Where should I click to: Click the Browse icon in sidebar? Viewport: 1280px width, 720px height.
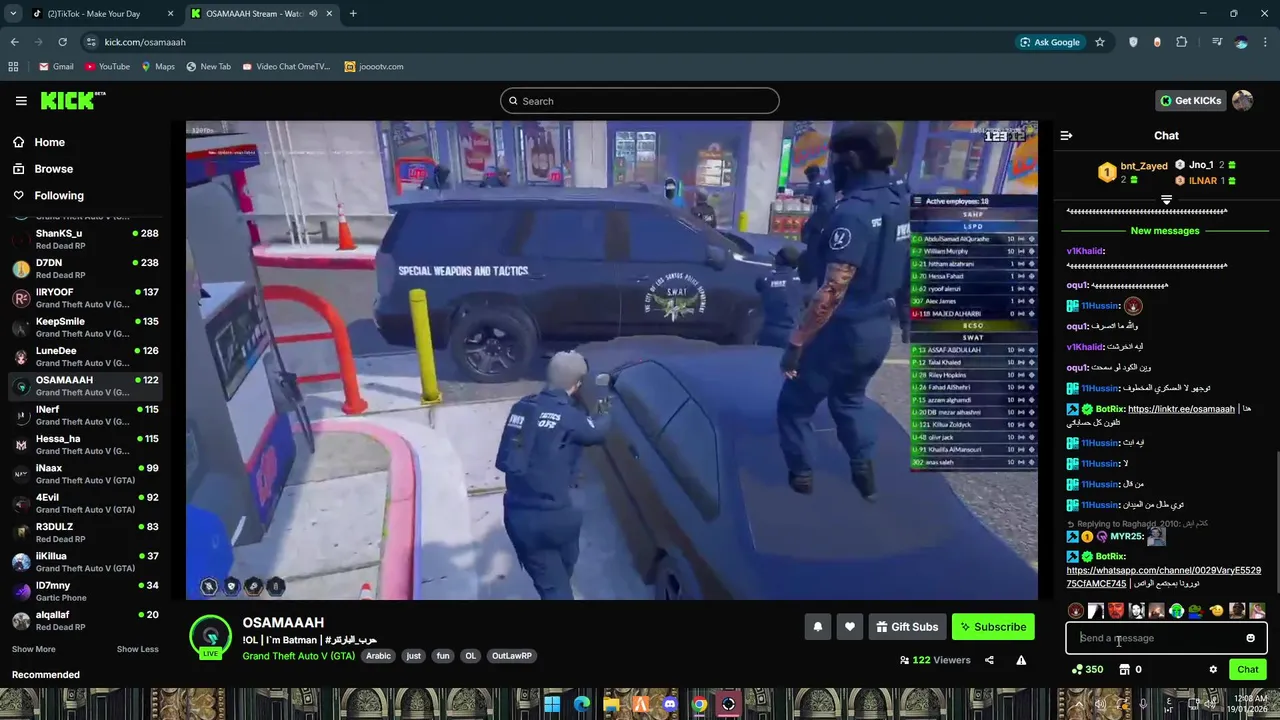19,169
